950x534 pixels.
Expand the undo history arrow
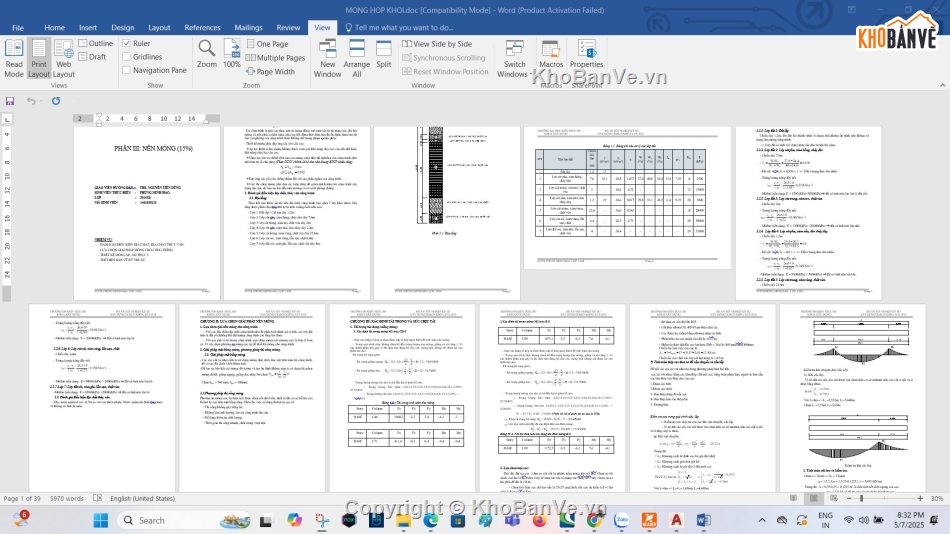point(41,101)
